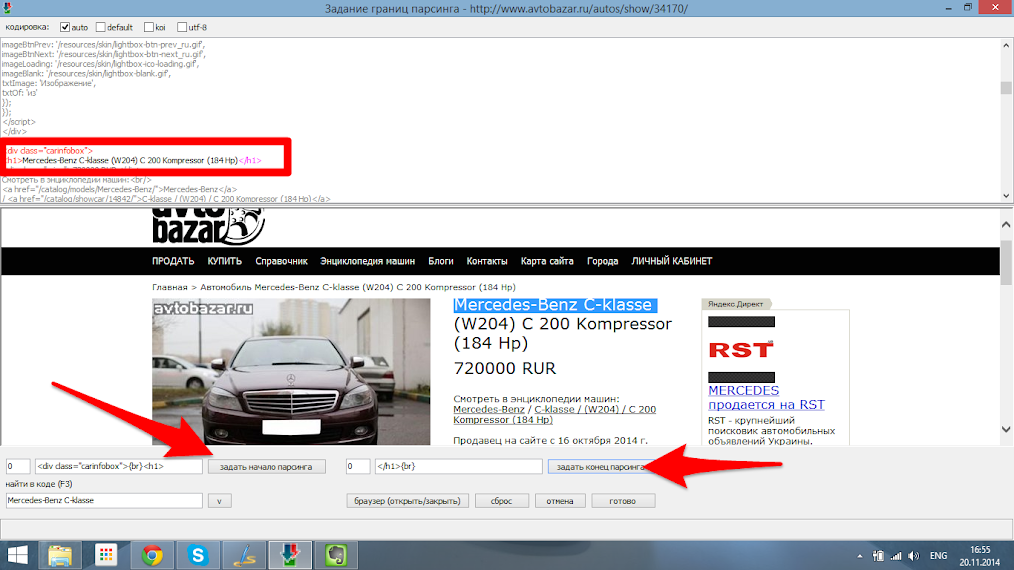Open the Windows Start button
Screen dimensions: 1014x570
click(x=17, y=555)
